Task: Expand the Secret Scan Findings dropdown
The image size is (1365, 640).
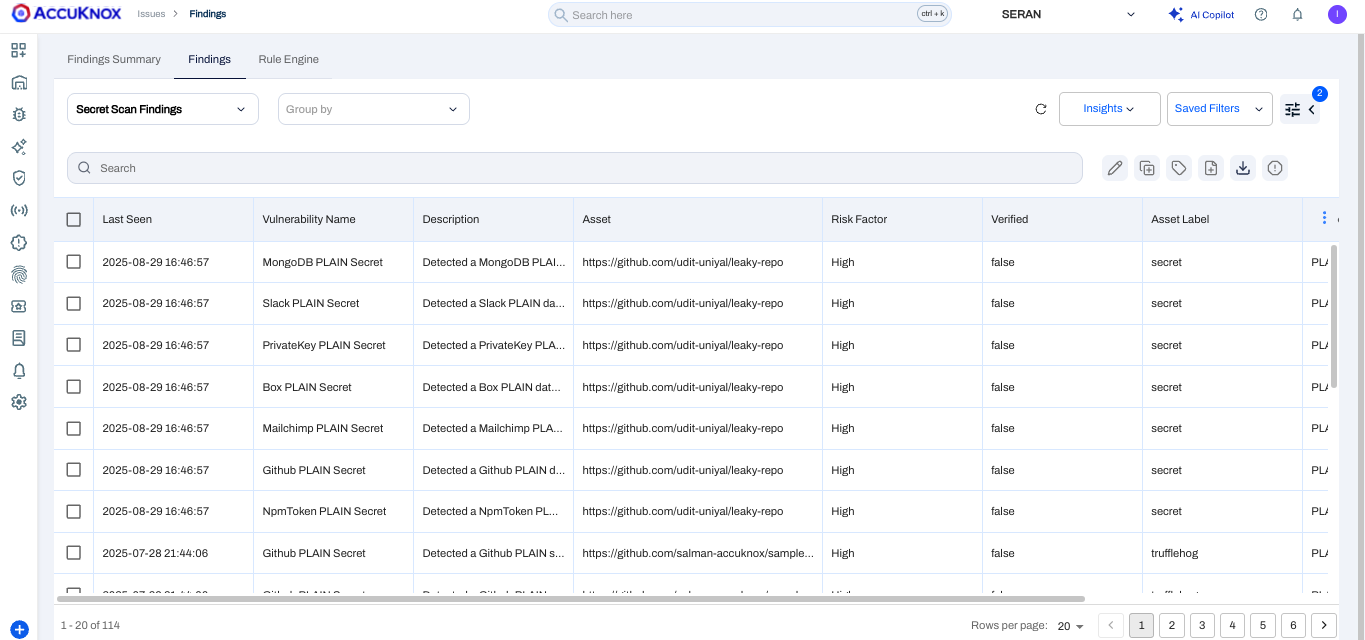Action: (x=163, y=109)
